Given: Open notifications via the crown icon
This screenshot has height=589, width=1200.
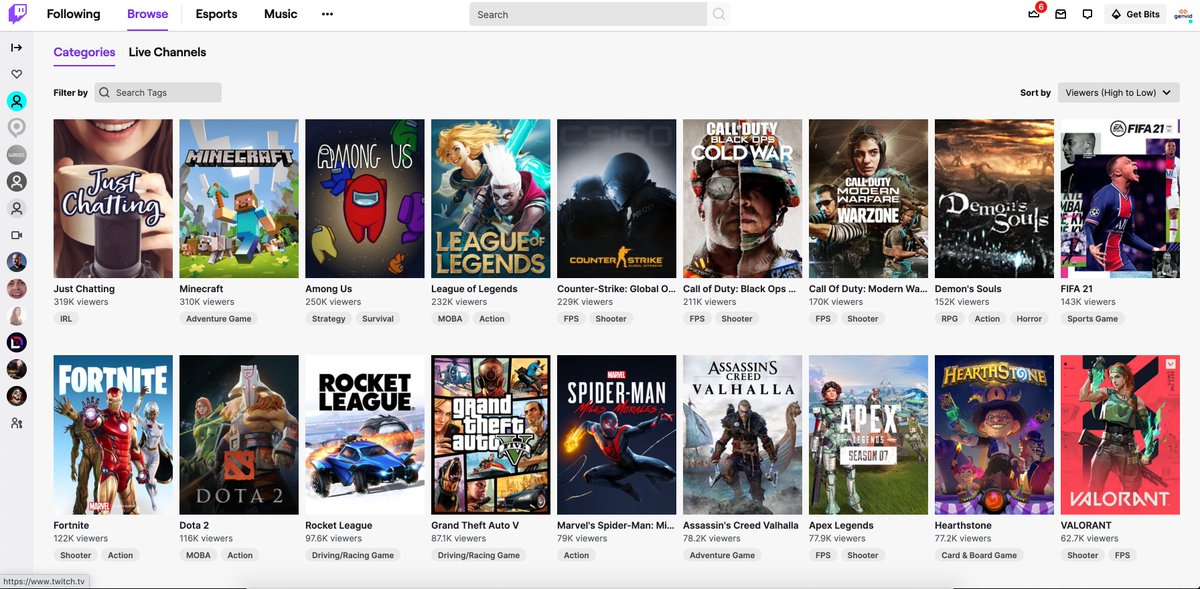Looking at the screenshot, I should (x=1032, y=14).
